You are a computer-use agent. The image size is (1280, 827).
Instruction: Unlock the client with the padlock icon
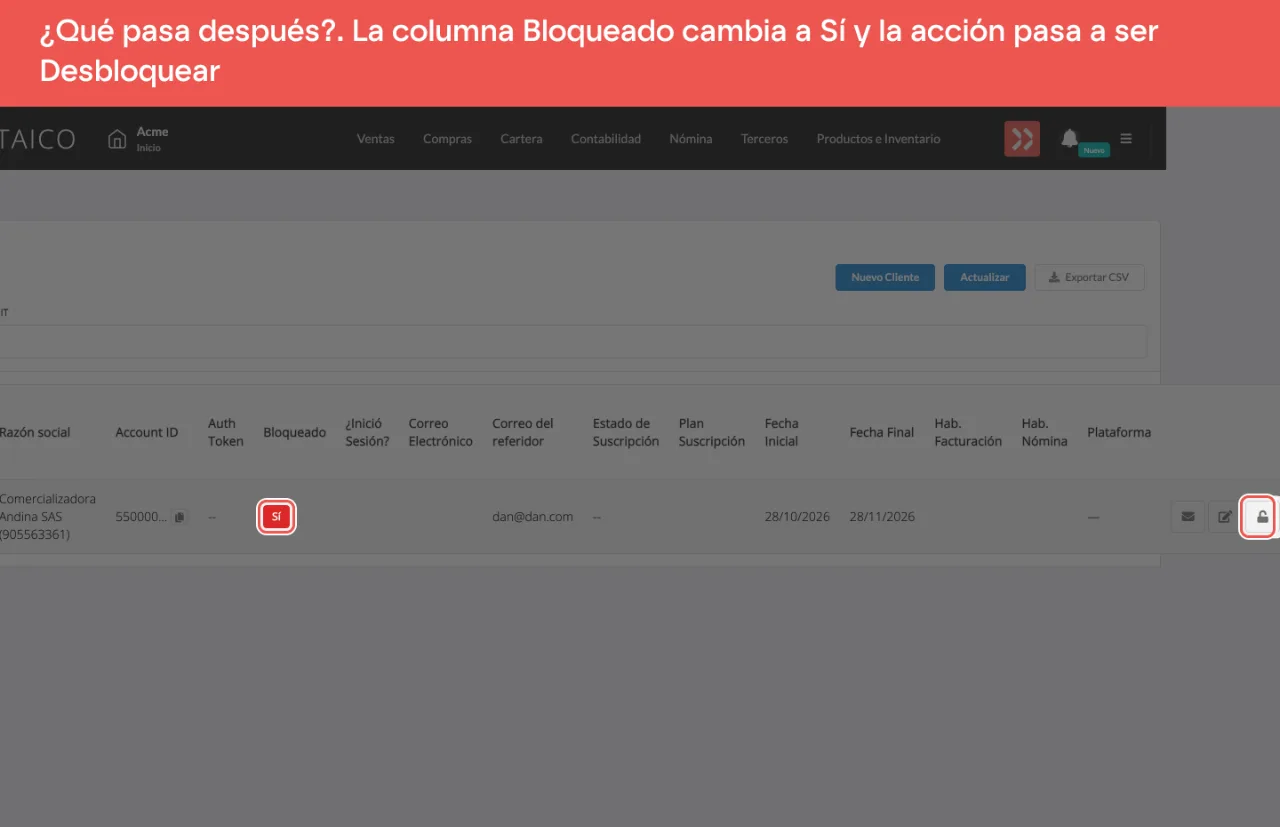point(1262,517)
